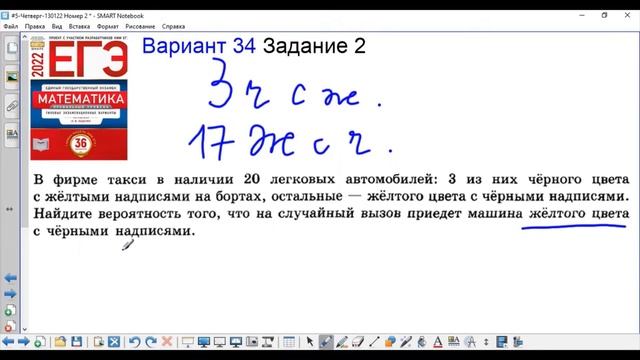Minimize the SMART Notebook window
Viewport: 640px width, 360px height.
[582, 16]
